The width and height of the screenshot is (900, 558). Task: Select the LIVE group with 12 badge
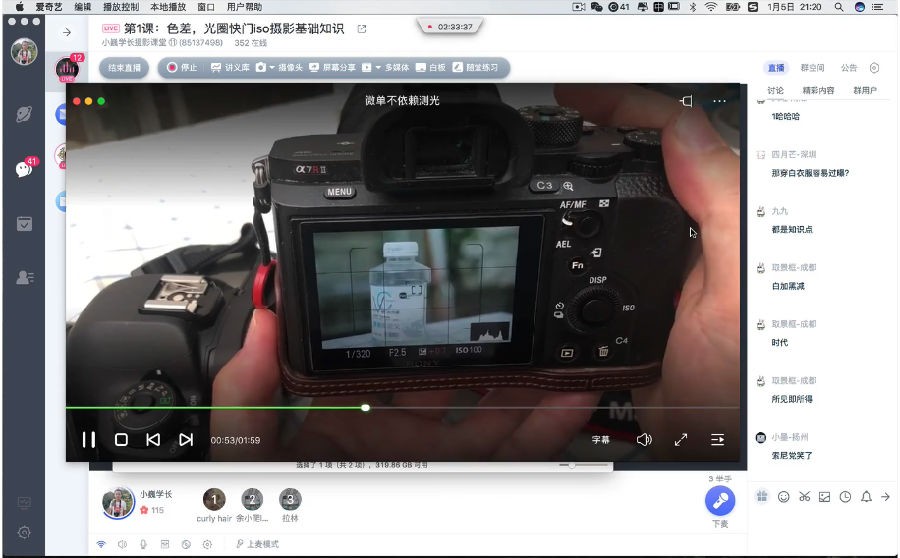pos(67,69)
